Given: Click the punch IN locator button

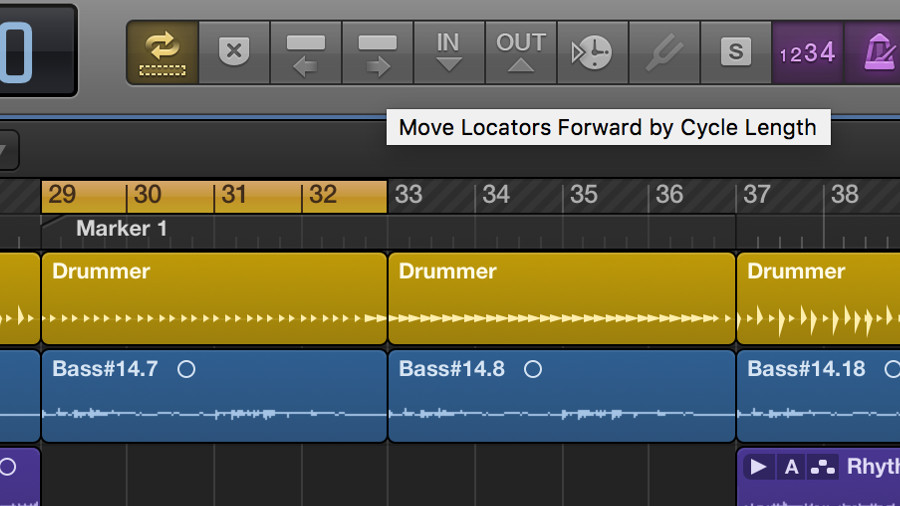Looking at the screenshot, I should coord(449,52).
